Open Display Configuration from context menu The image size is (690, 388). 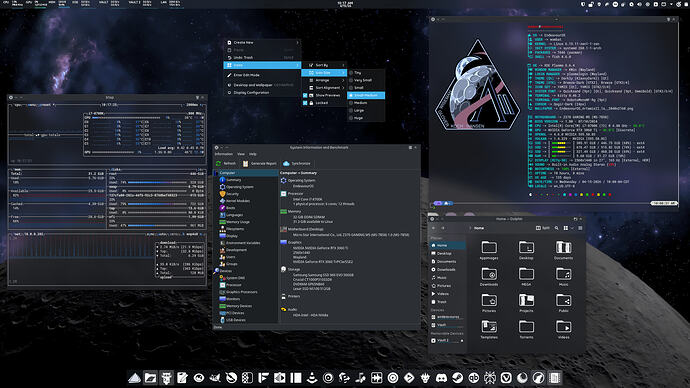click(x=263, y=92)
